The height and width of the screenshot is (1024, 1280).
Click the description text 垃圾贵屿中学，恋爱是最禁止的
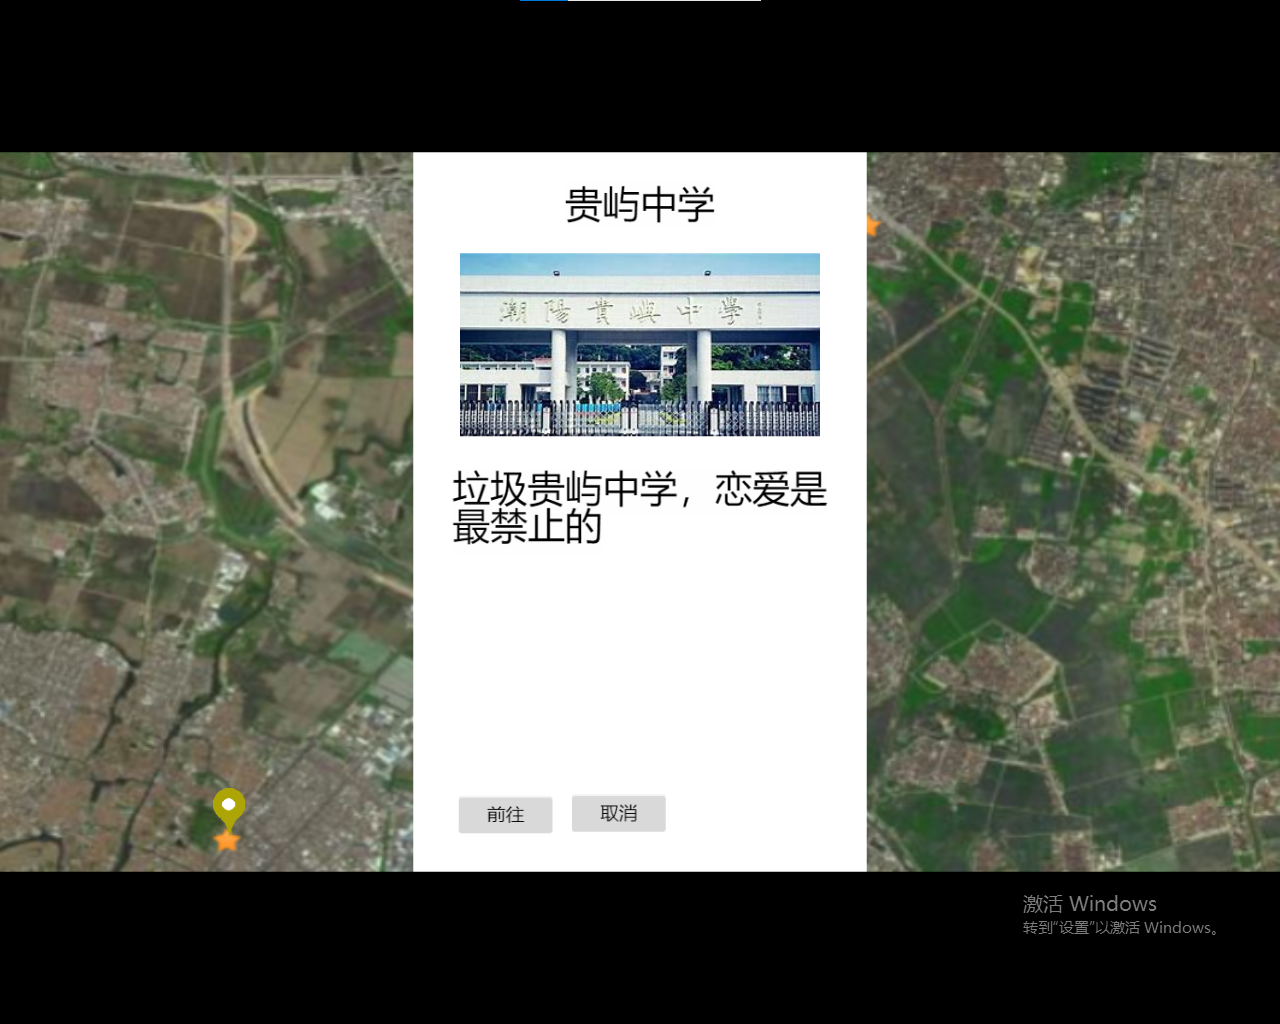pyautogui.click(x=640, y=508)
